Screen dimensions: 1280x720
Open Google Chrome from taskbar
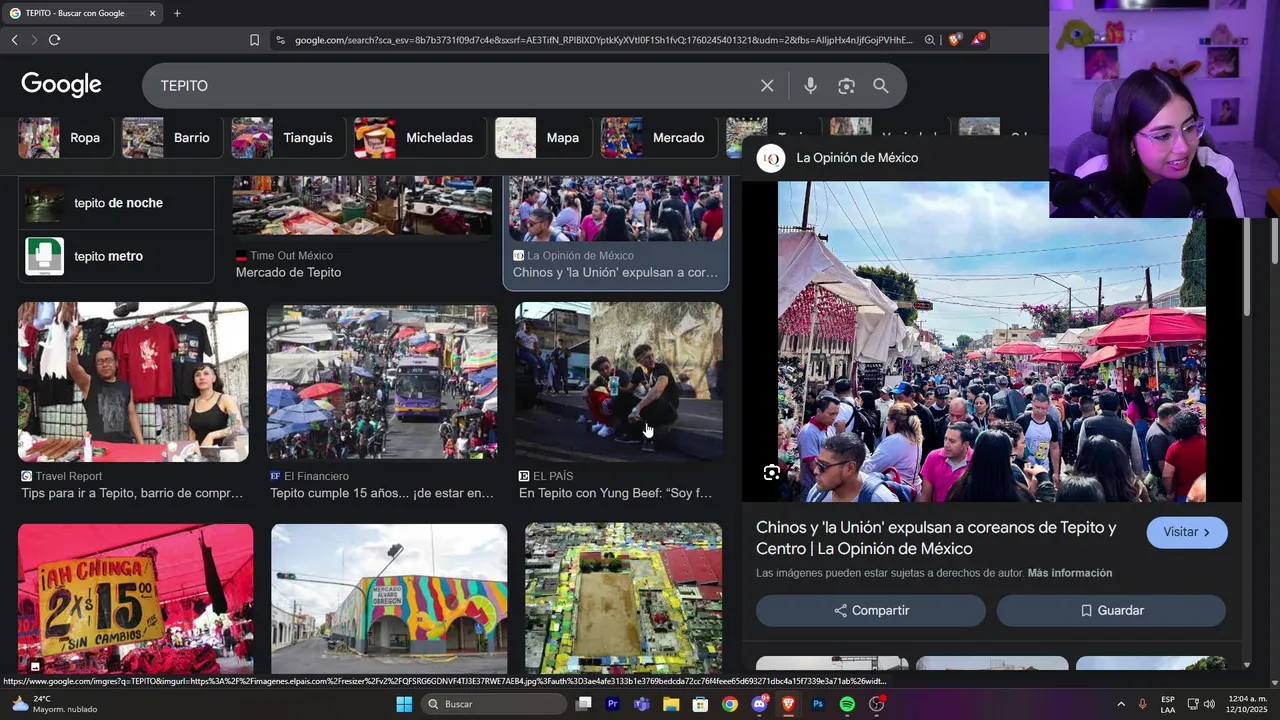[730, 704]
